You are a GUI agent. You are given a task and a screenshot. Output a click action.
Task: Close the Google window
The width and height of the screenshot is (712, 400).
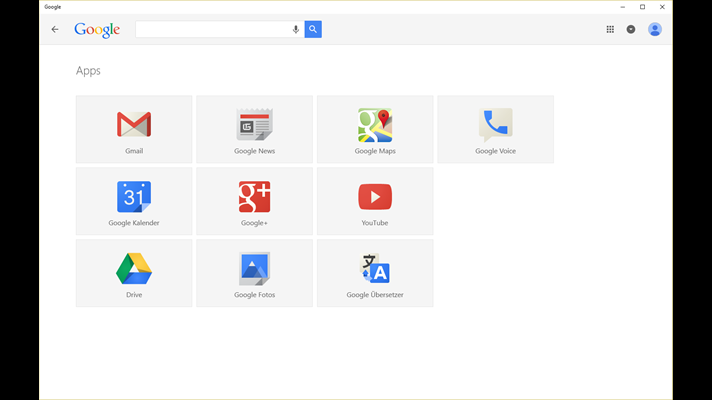(x=662, y=7)
